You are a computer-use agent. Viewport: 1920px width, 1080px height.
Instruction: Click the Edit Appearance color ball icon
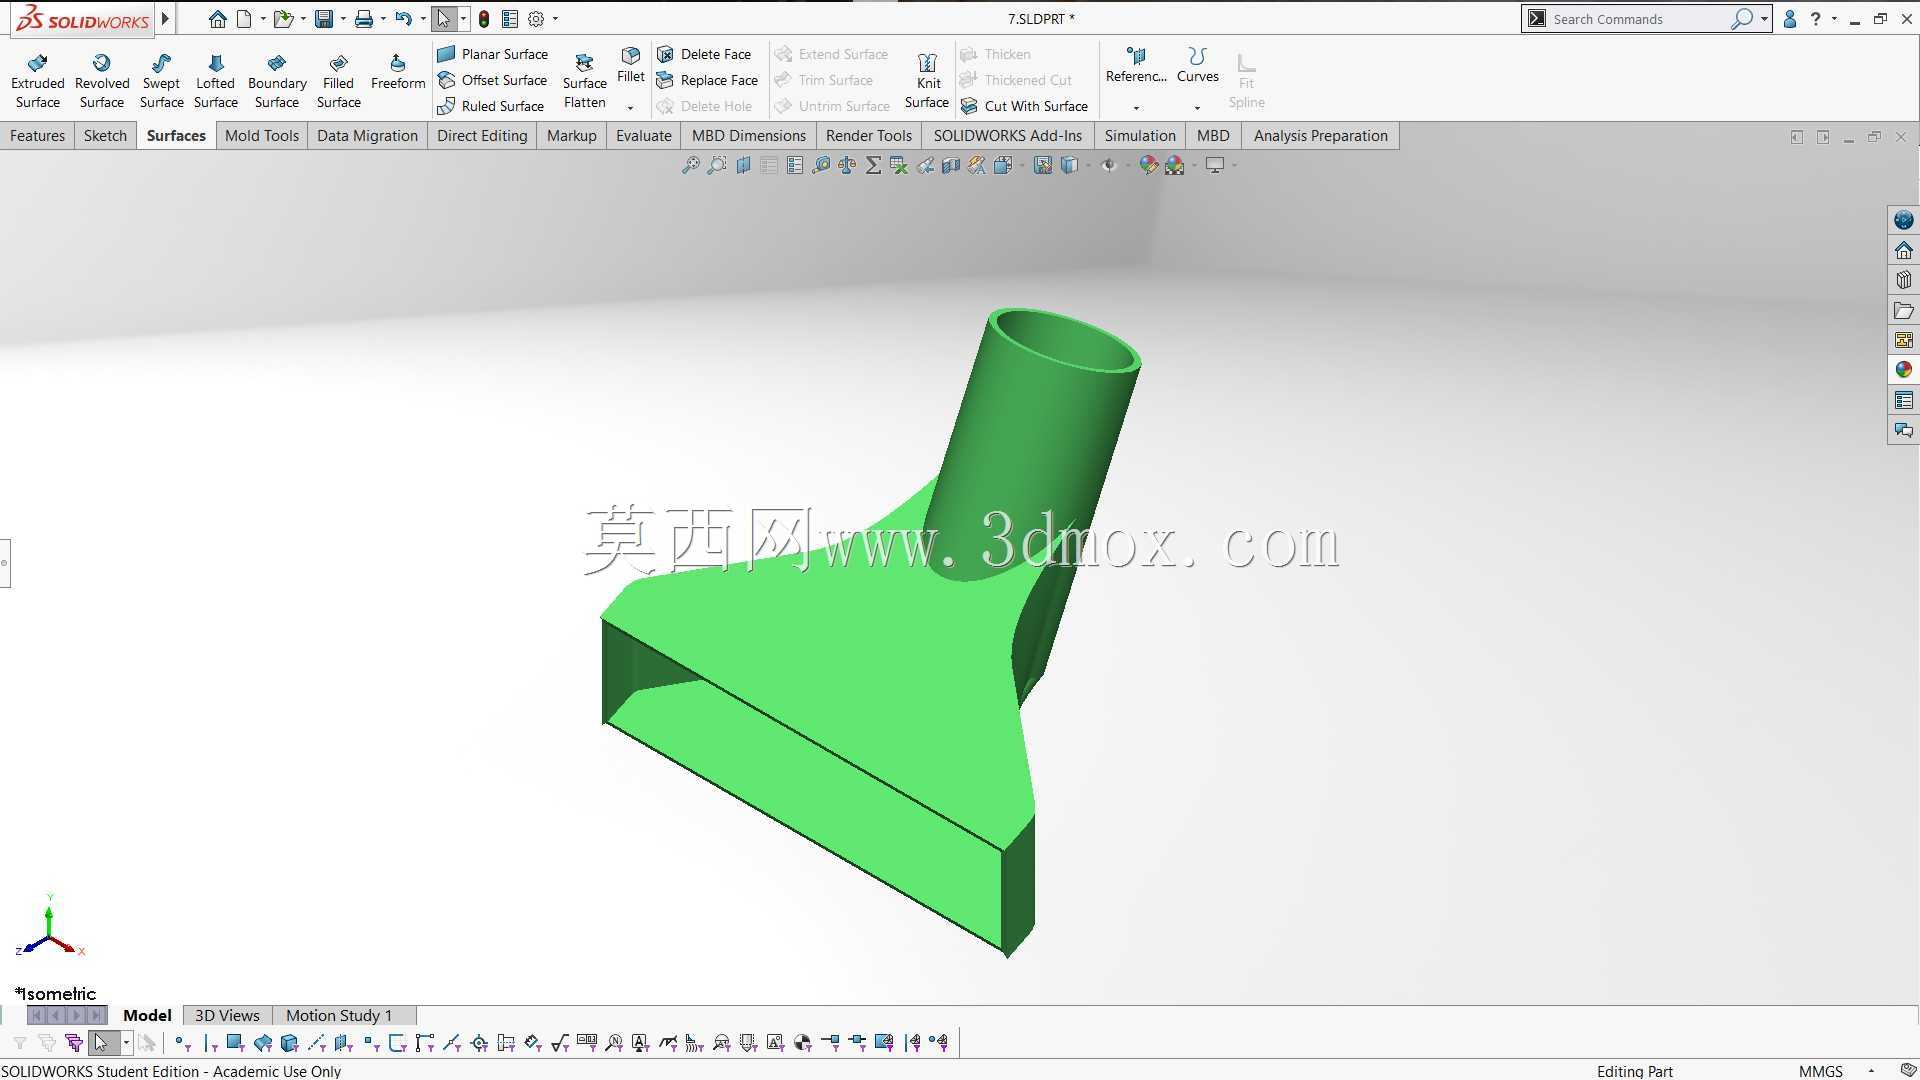tap(1149, 165)
